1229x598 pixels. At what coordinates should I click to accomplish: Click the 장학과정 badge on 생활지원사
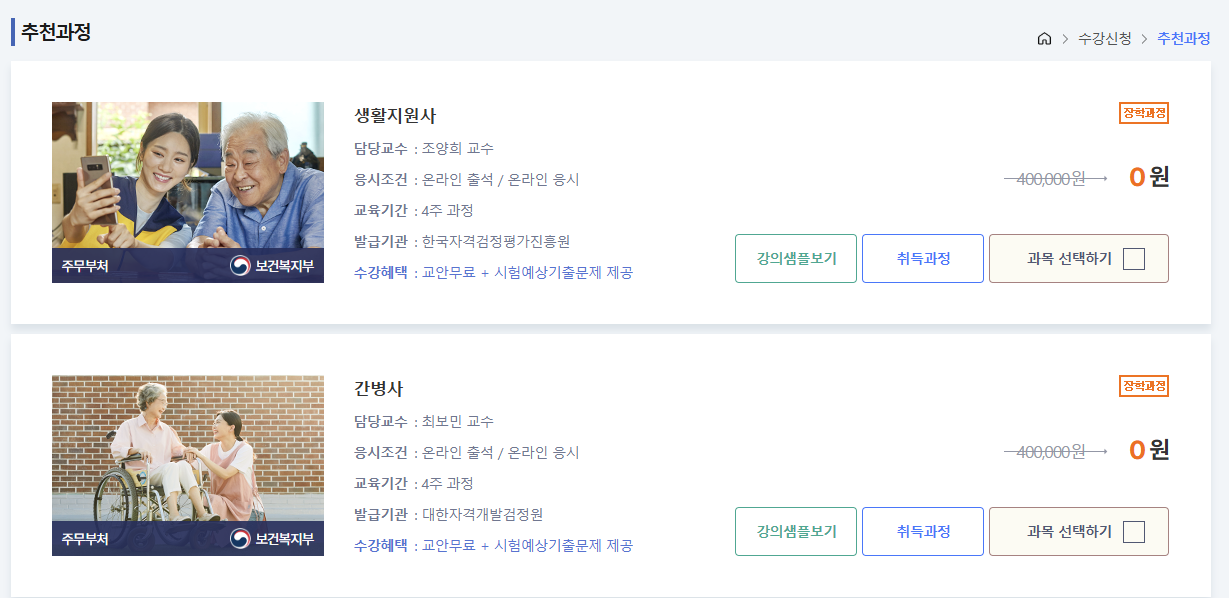tap(1144, 113)
